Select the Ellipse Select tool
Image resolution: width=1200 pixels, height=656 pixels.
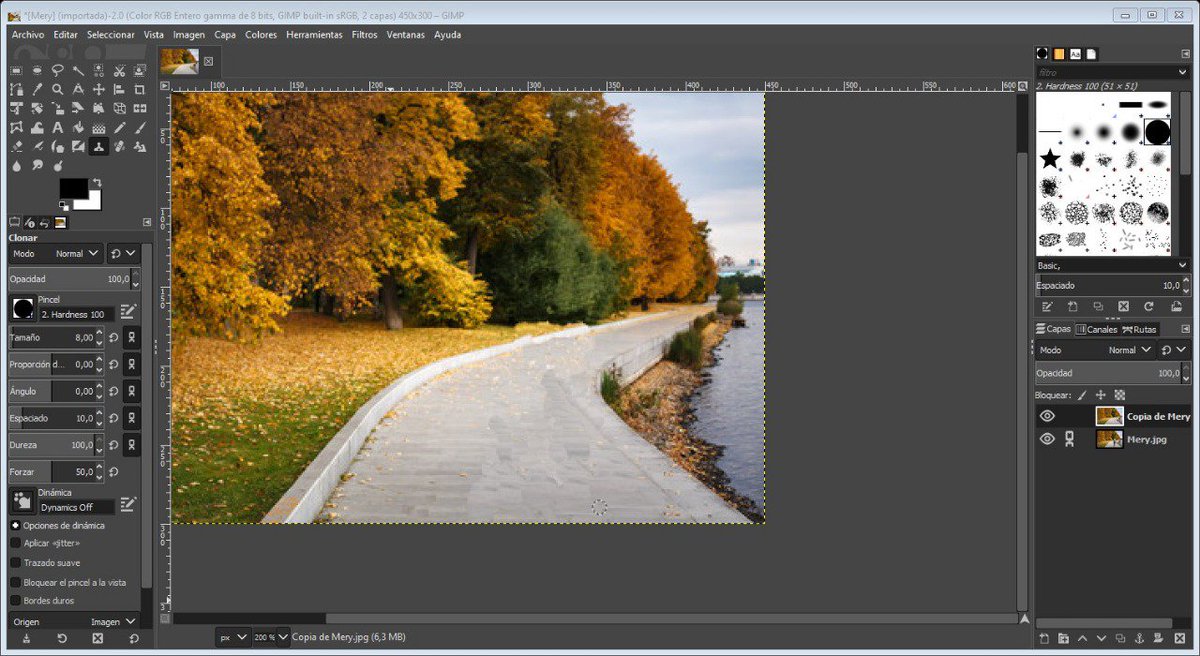coord(37,70)
